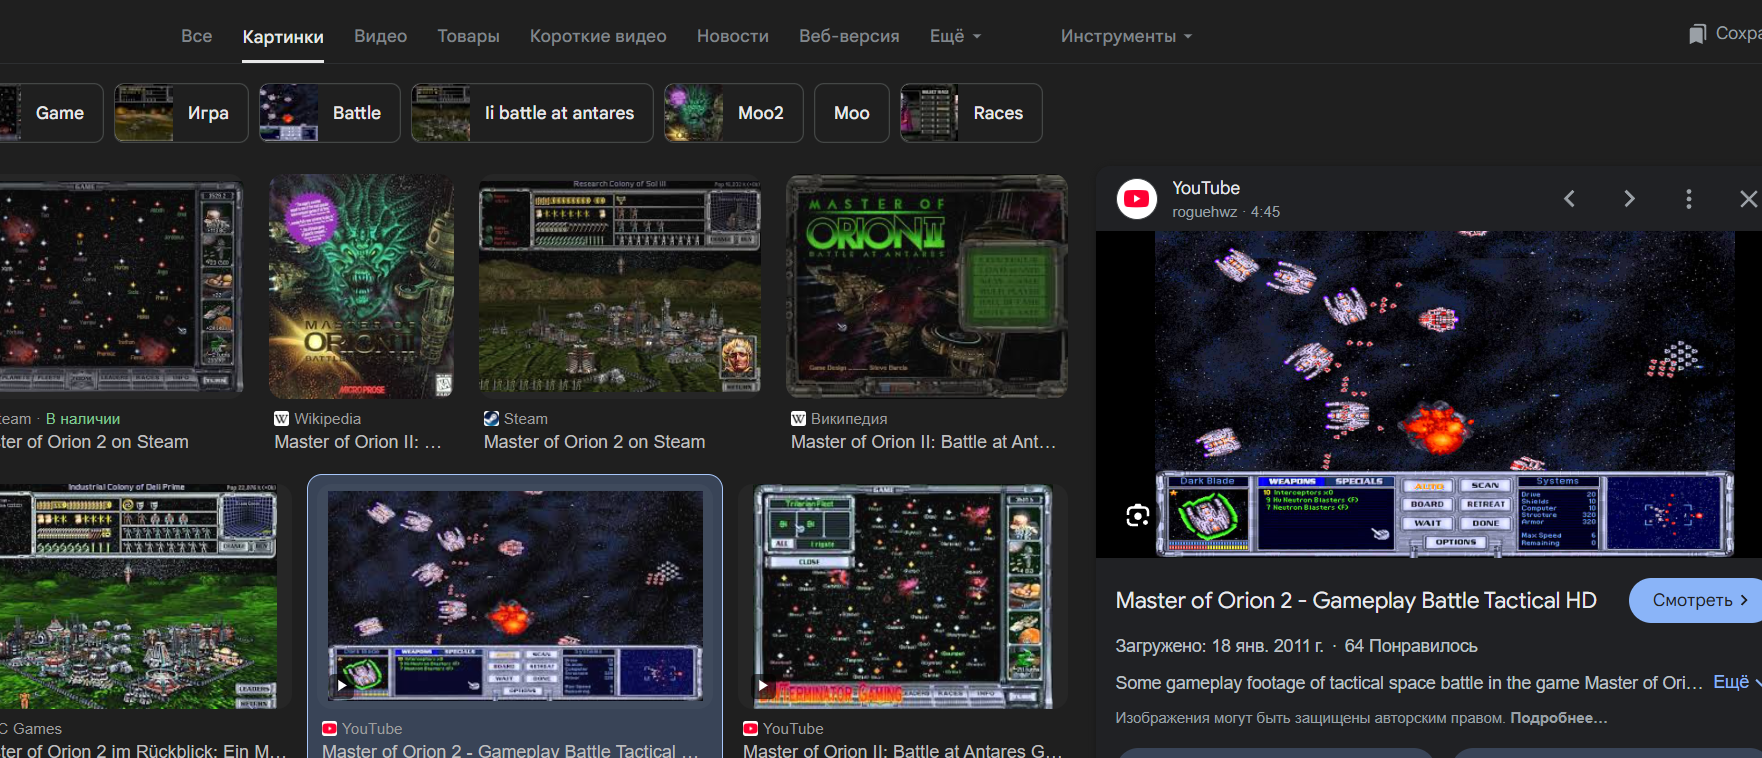Screen dimensions: 1762x758
Task: Select the Moo2 filter chip
Action: point(734,113)
